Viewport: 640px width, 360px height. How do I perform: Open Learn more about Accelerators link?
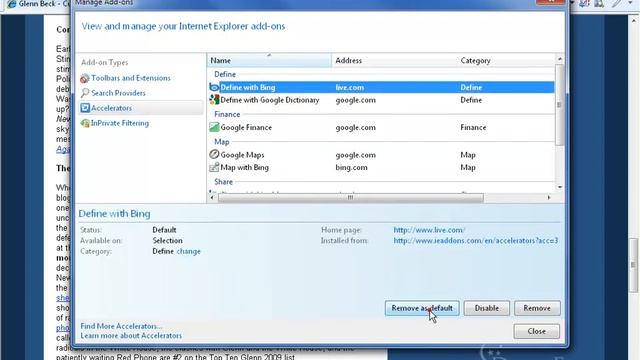point(131,336)
